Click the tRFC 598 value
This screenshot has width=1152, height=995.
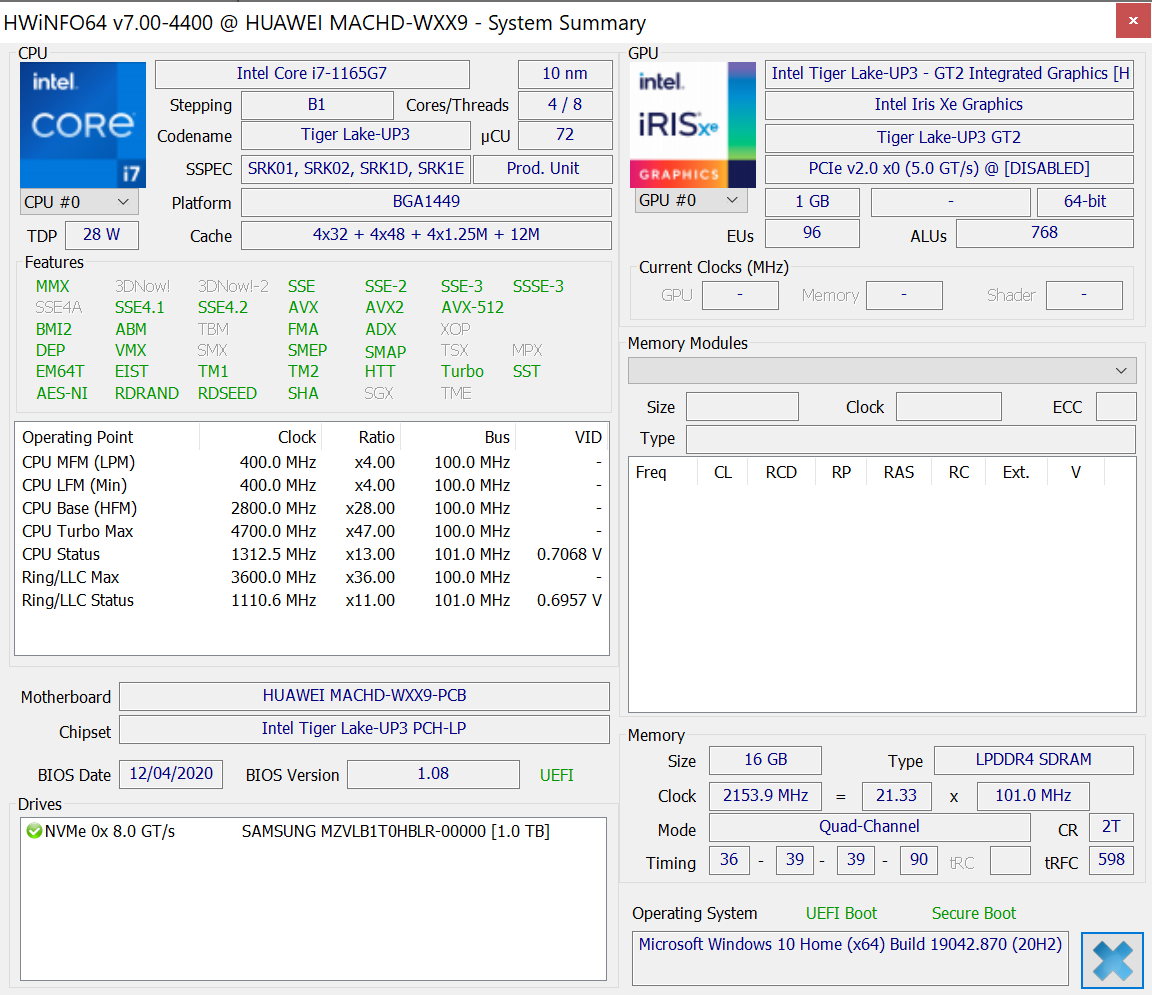(x=1112, y=860)
